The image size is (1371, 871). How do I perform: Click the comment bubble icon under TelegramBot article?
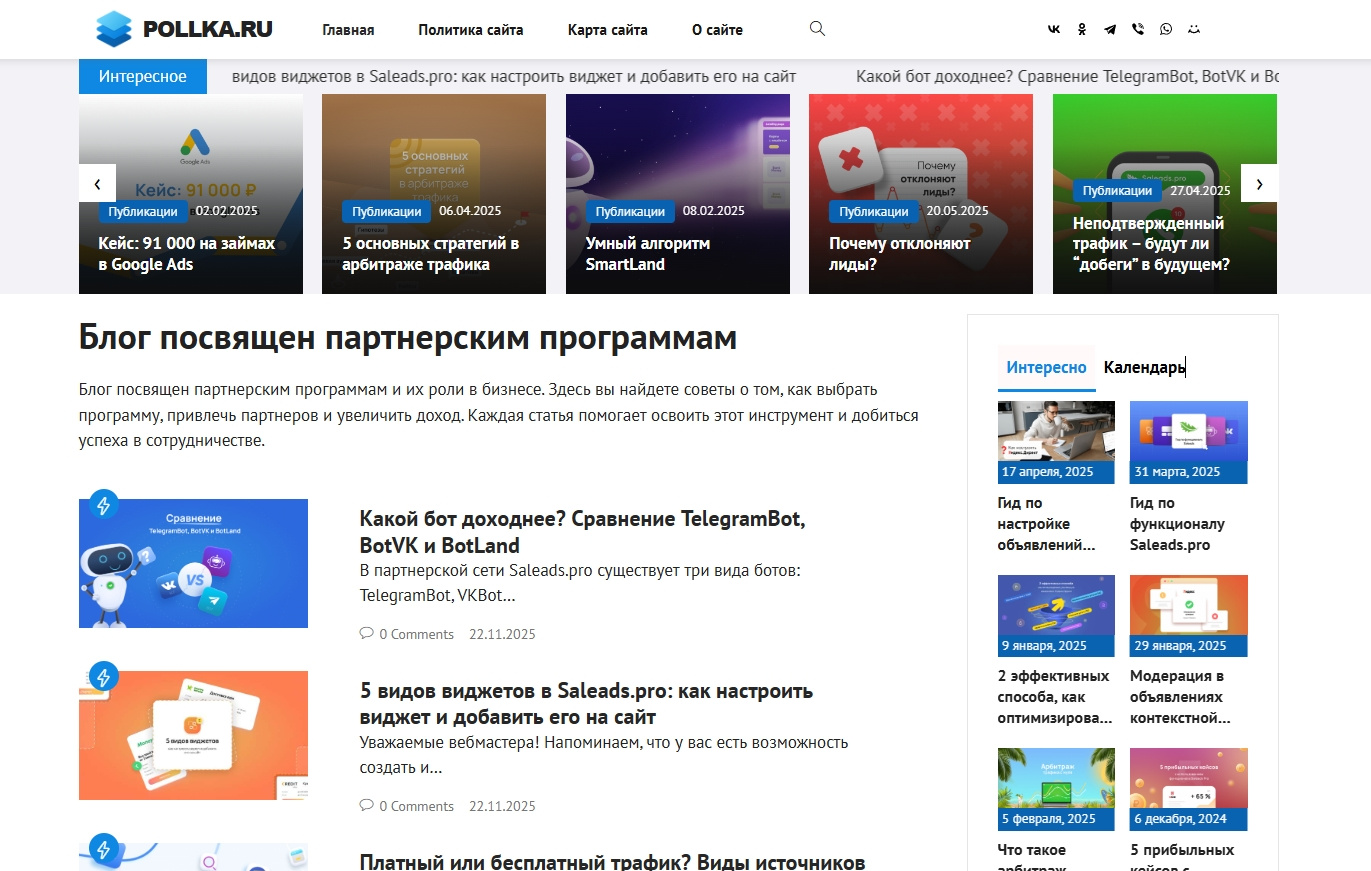coord(366,634)
